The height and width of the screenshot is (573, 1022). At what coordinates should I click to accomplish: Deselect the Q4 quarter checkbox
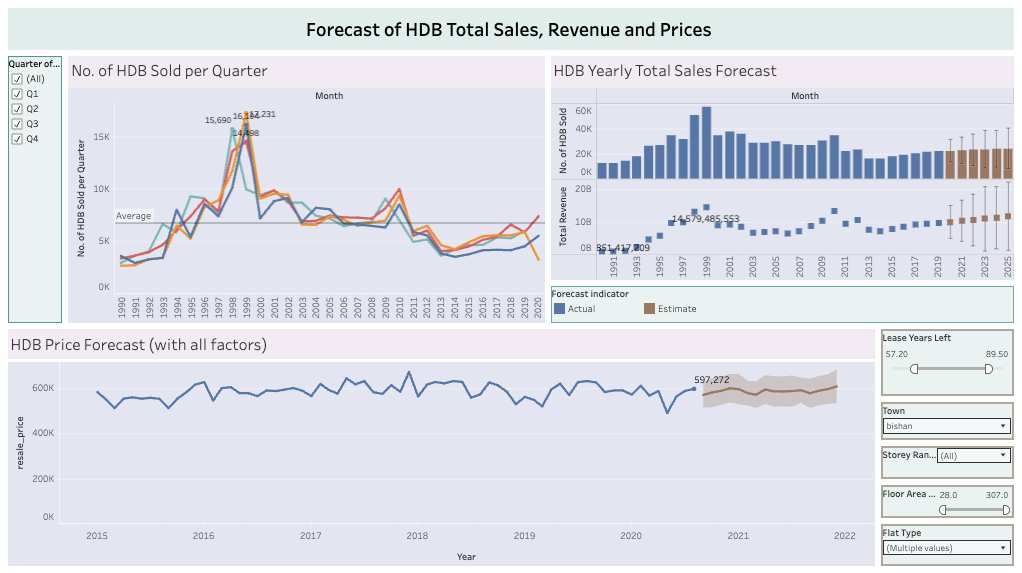tap(17, 139)
